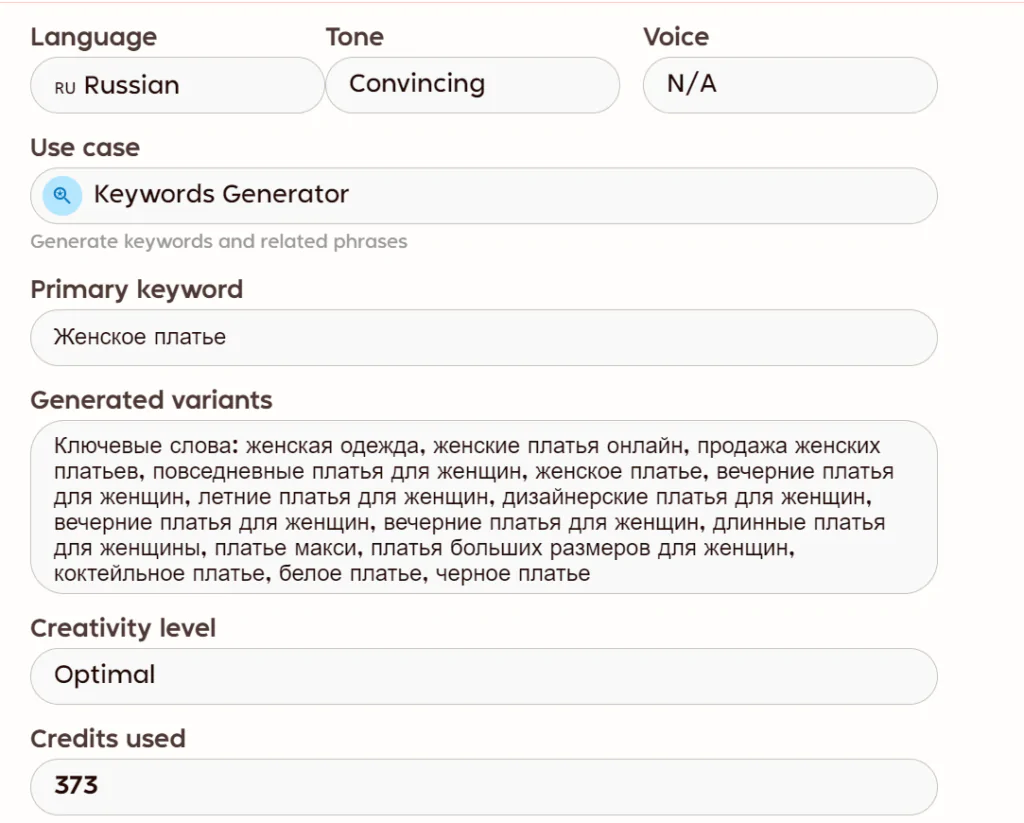This screenshot has height=823, width=1024.
Task: Click the RU language code badge
Action: click(65, 88)
